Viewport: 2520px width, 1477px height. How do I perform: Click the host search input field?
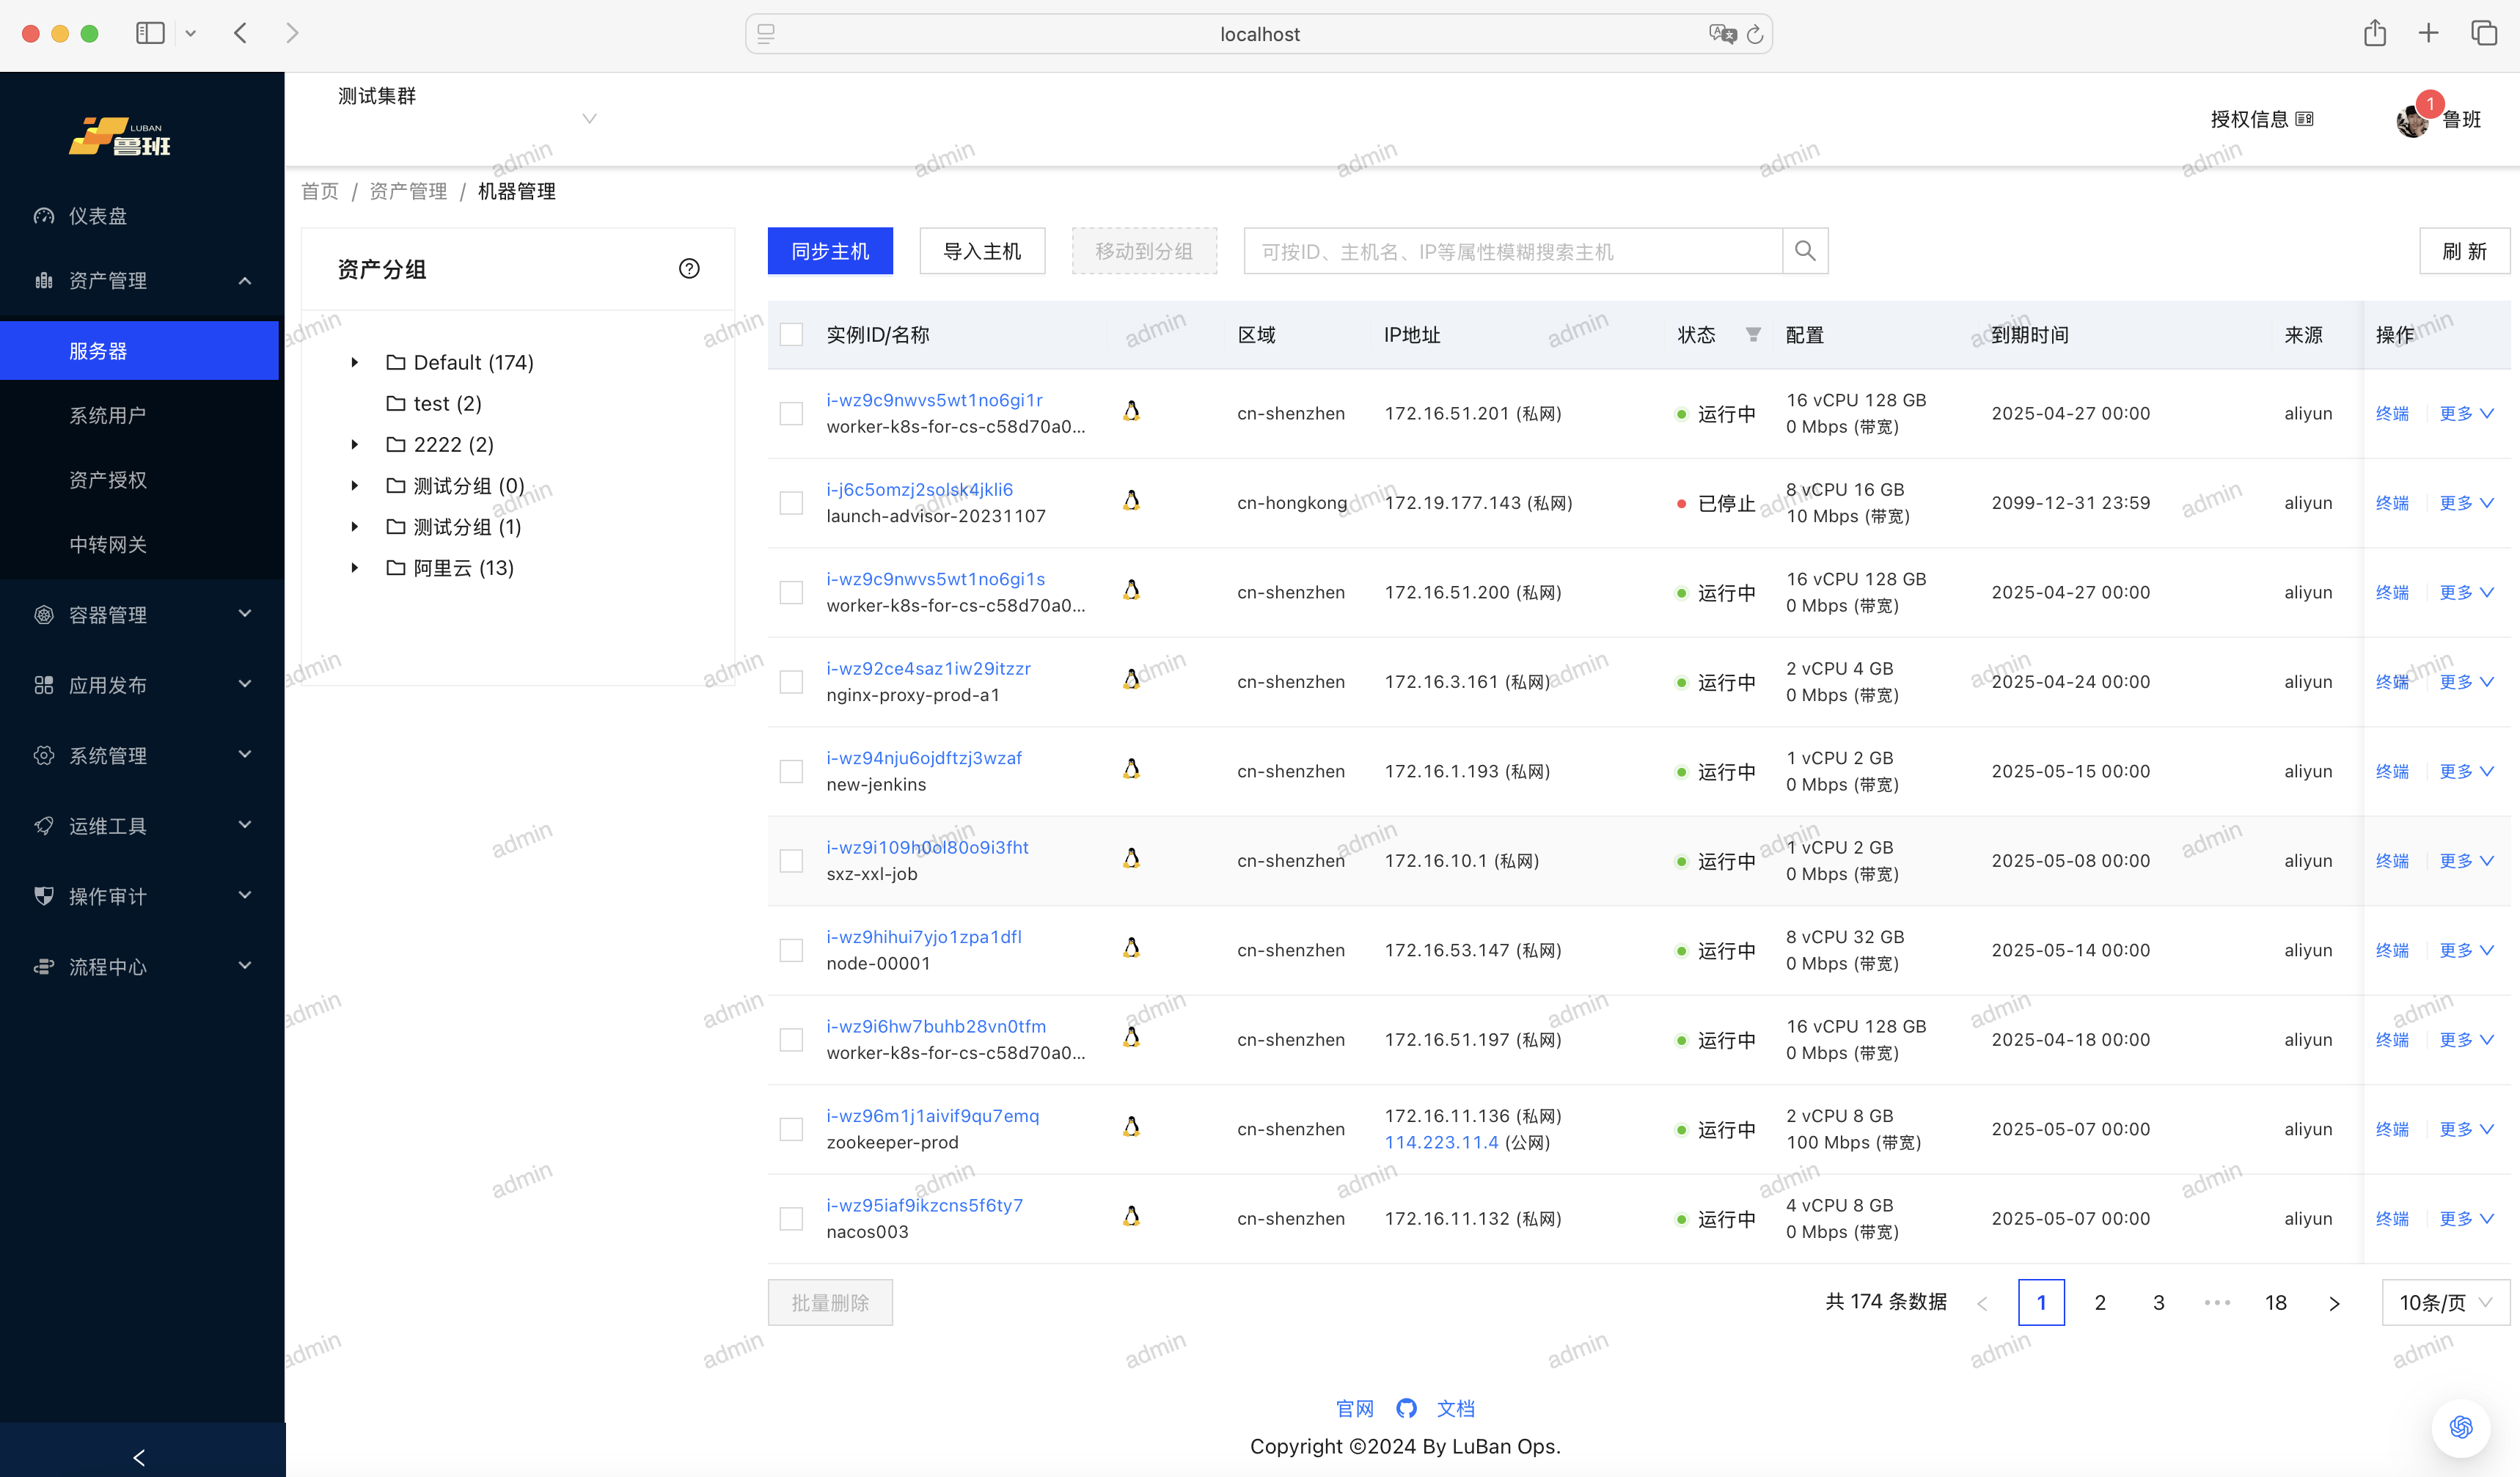tap(1511, 251)
